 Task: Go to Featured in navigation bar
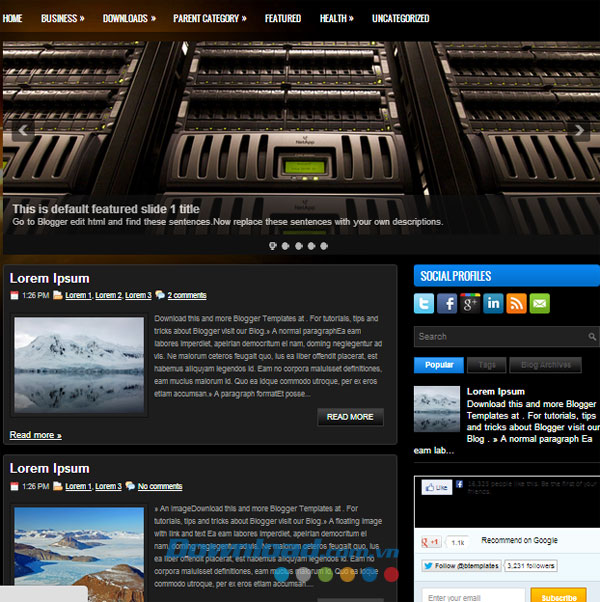(x=283, y=18)
